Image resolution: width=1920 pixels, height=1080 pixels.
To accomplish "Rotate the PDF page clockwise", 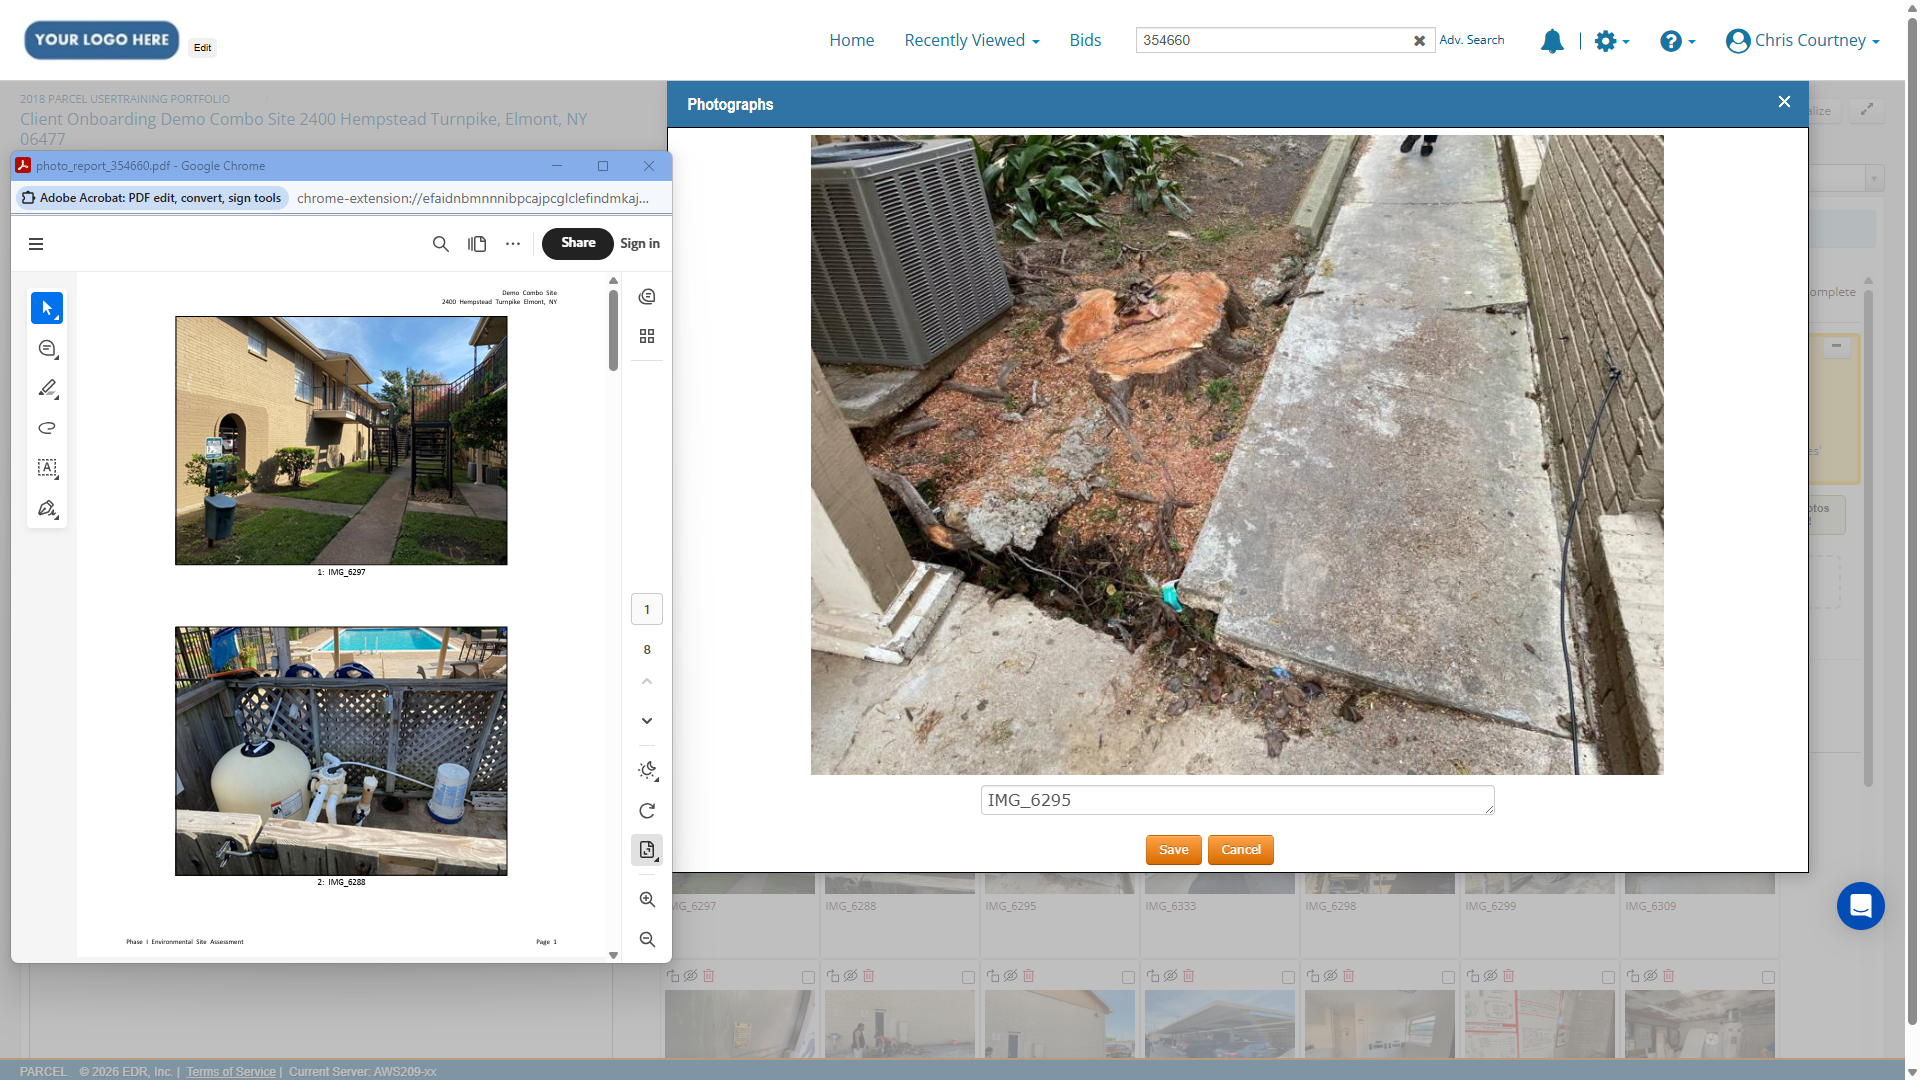I will tap(647, 811).
